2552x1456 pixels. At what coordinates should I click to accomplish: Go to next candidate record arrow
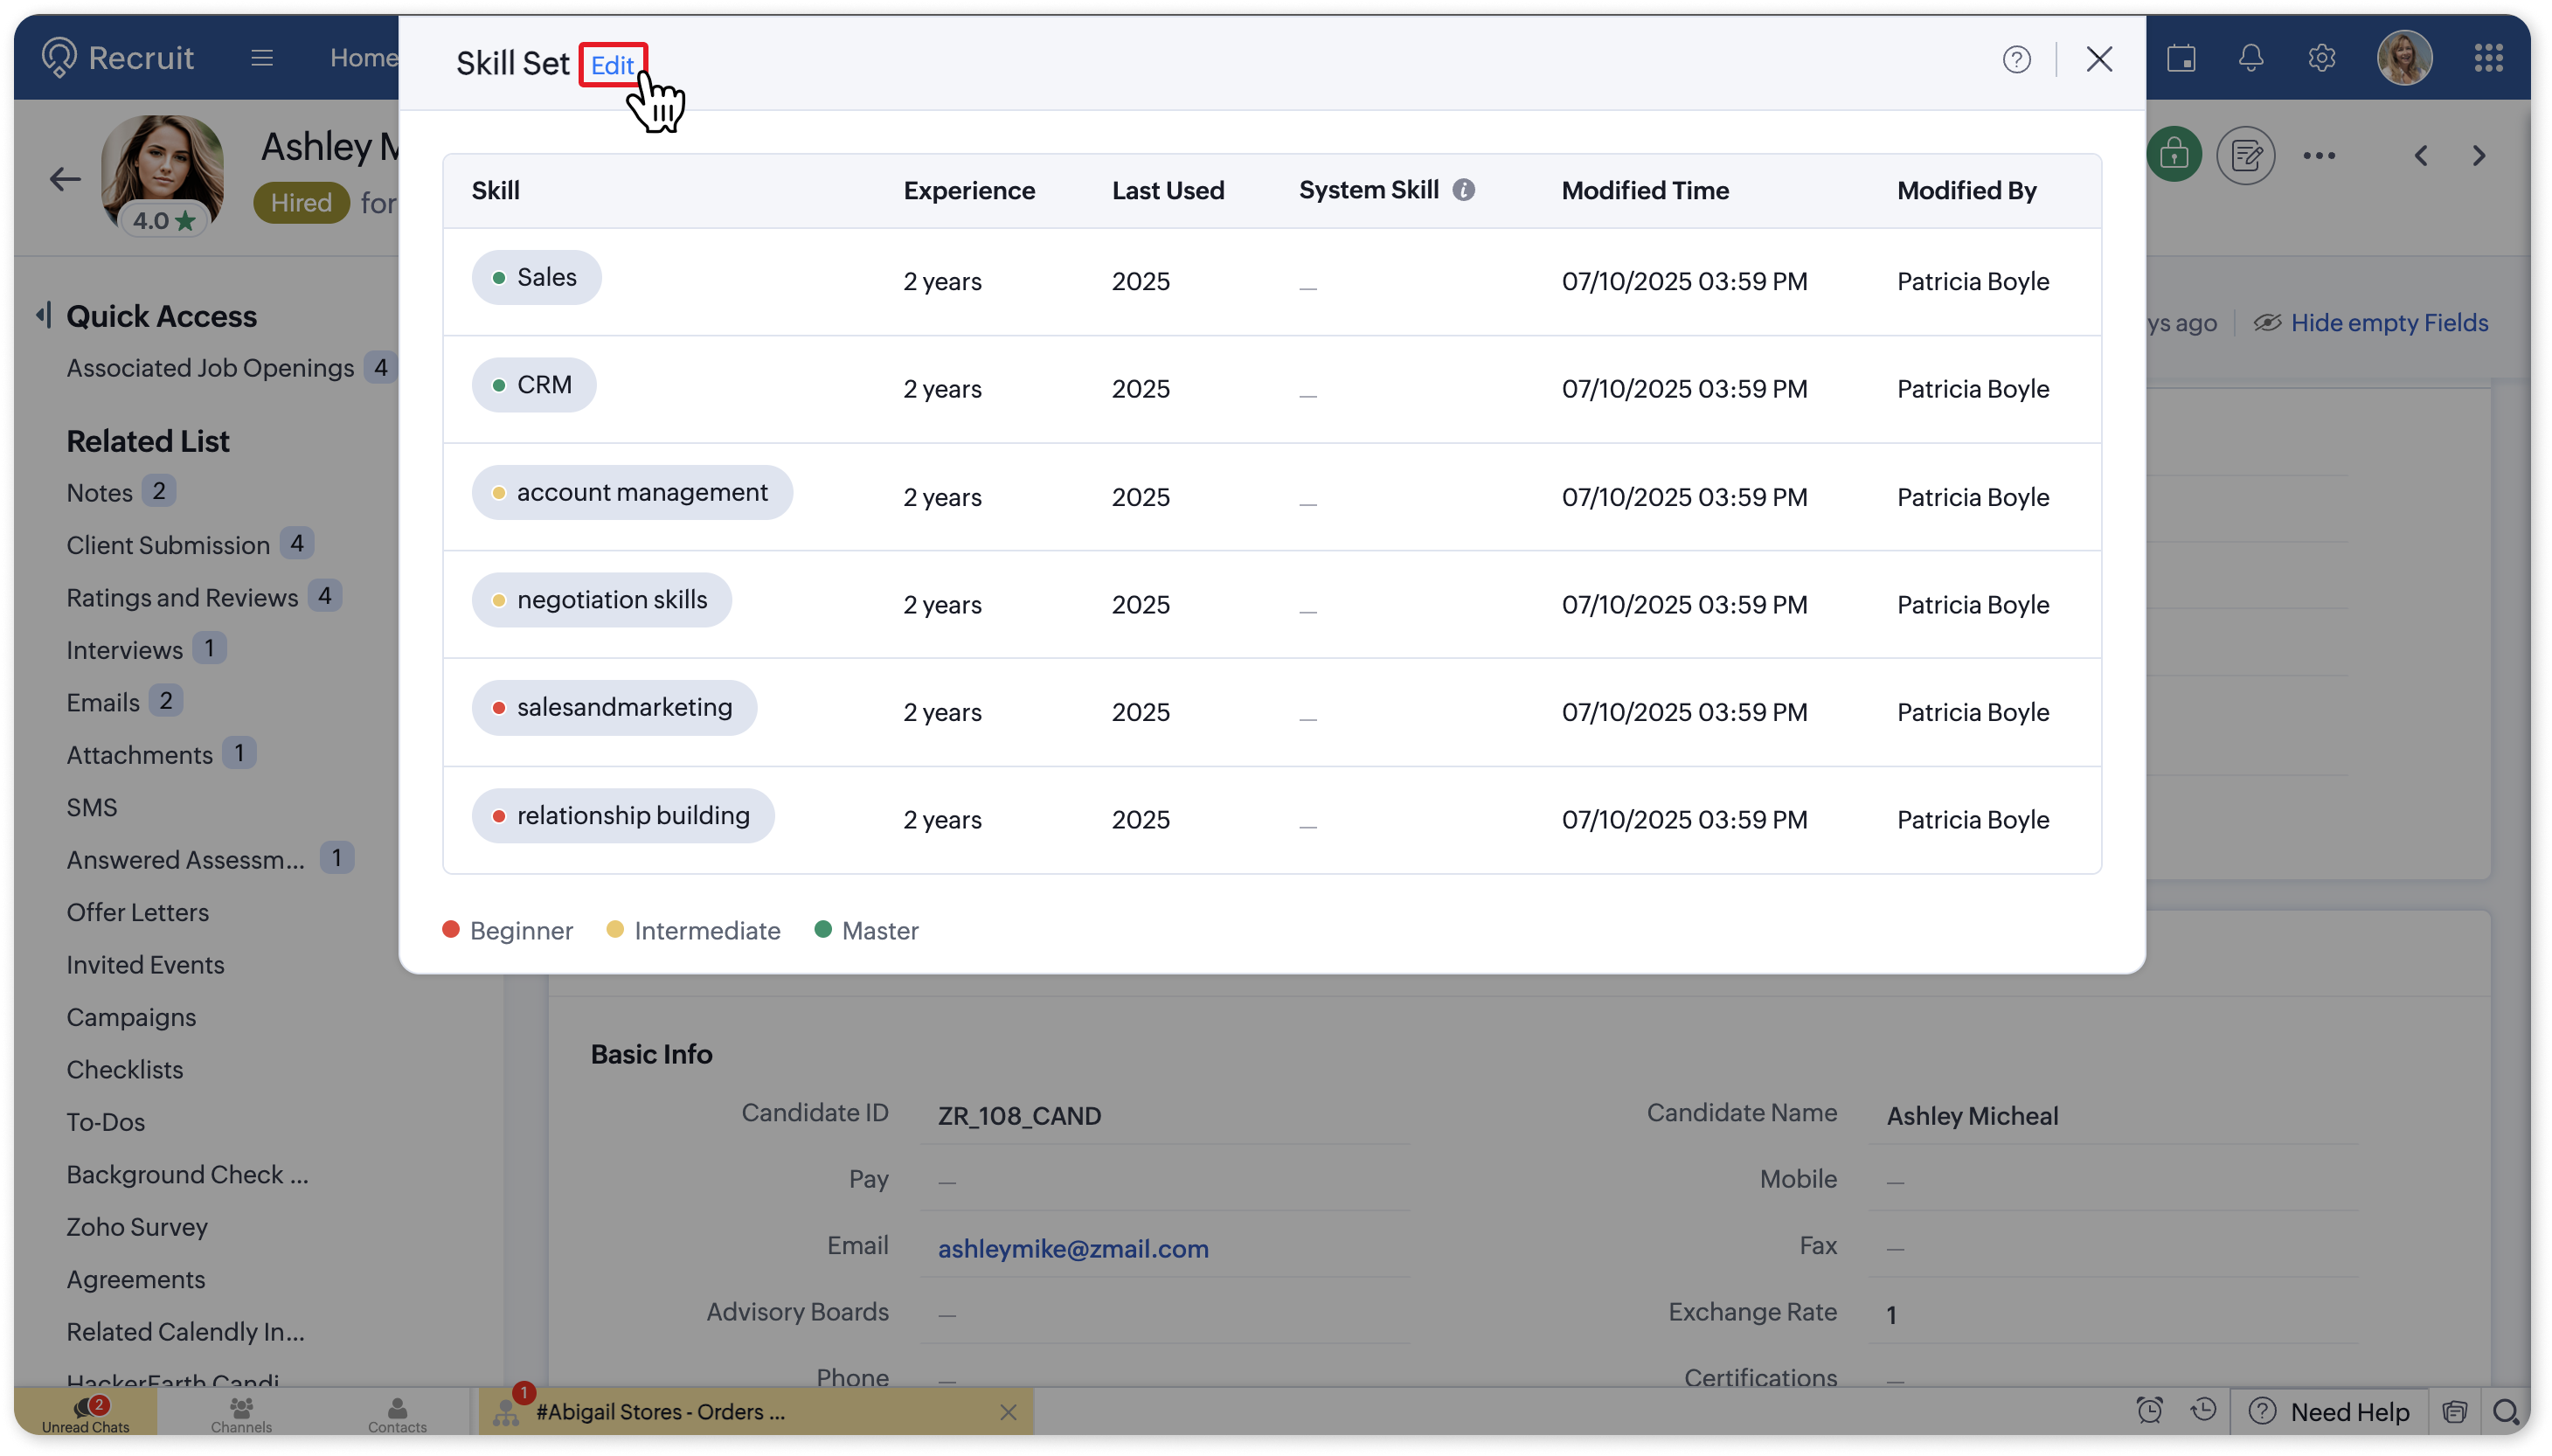[x=2478, y=155]
